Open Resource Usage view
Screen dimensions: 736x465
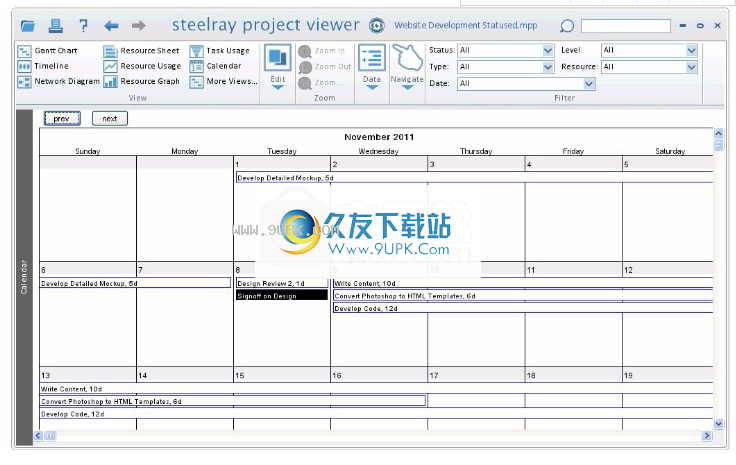pos(142,66)
